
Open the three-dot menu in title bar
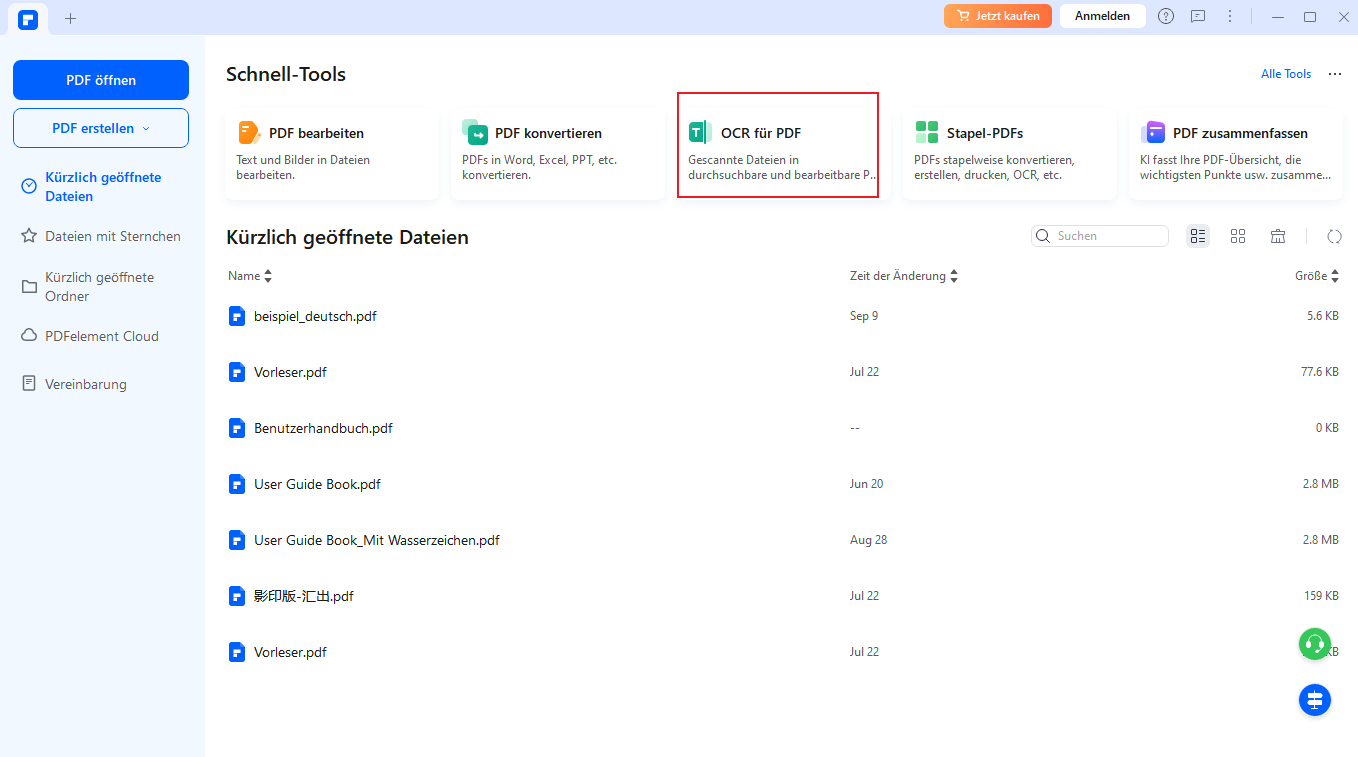[1230, 17]
